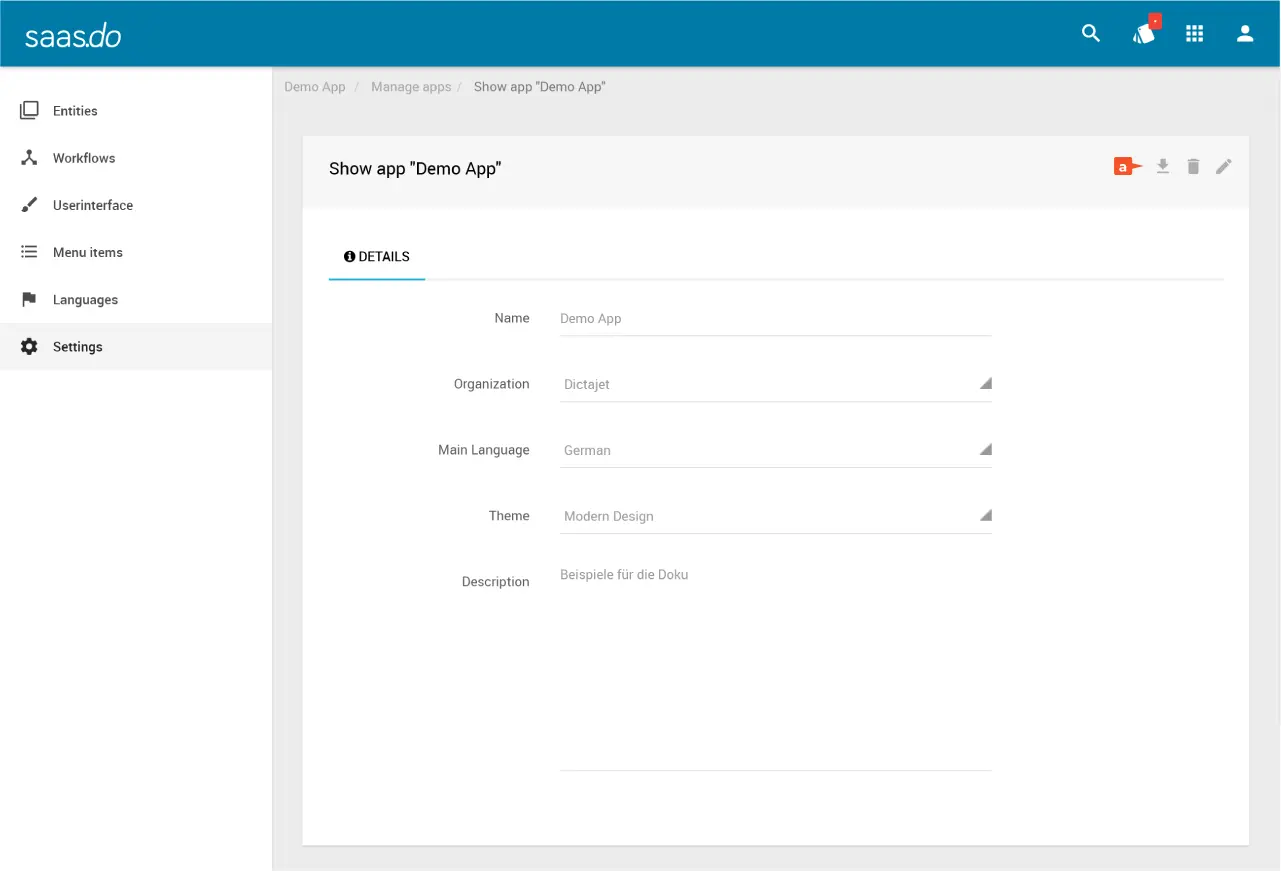1281x871 pixels.
Task: Open Languages in the sidebar
Action: click(x=85, y=300)
